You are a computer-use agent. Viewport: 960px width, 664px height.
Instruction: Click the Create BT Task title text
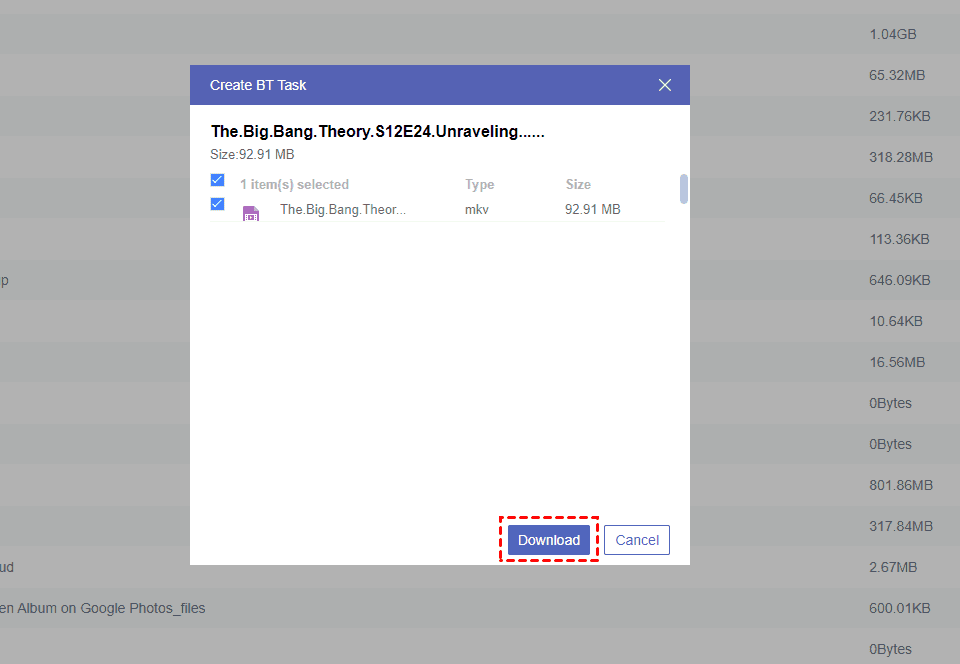point(258,85)
